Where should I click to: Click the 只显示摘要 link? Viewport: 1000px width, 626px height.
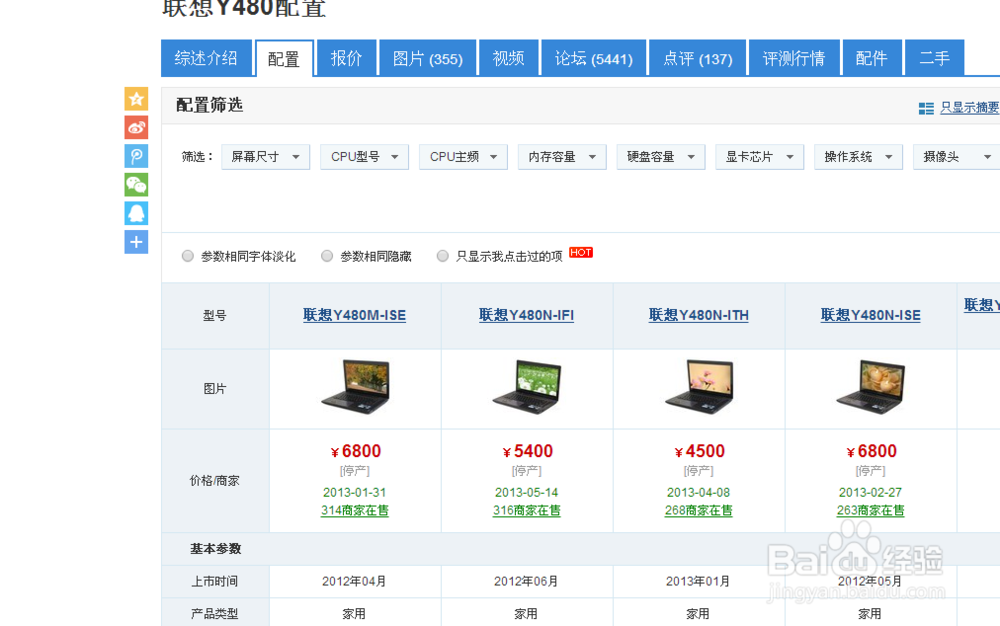969,108
